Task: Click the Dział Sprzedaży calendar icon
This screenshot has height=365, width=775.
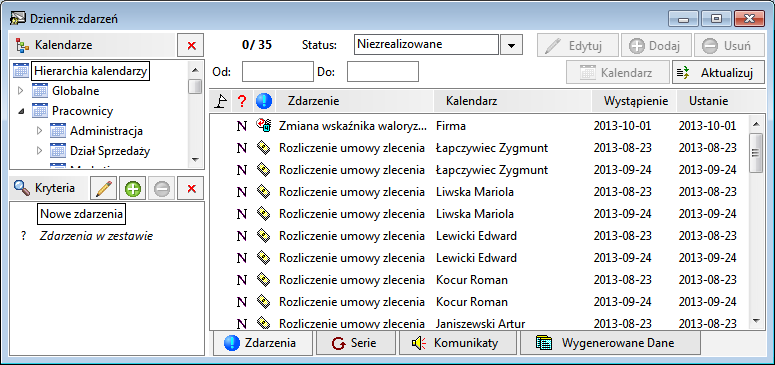Action: [58, 151]
